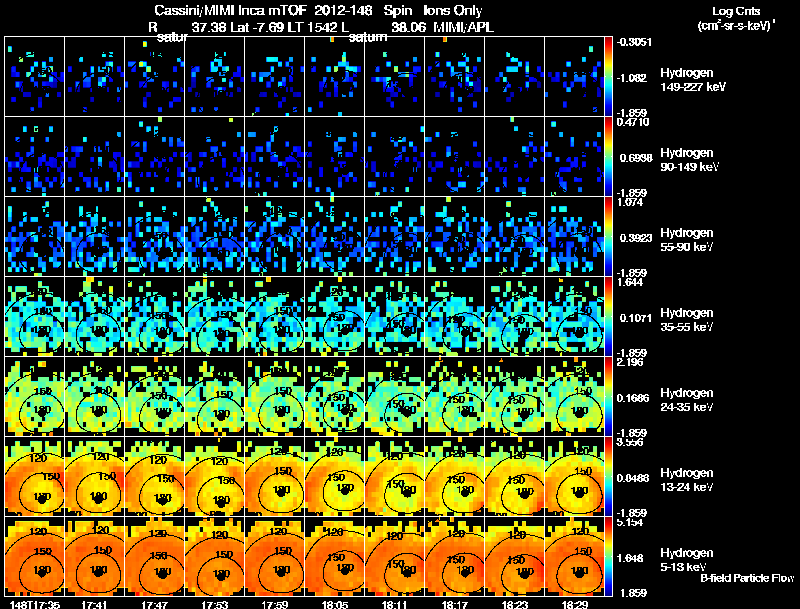Image resolution: width=800 pixels, height=609 pixels.
Task: Click the Hydrogen 55-90 keV color scale
Action: pyautogui.click(x=608, y=237)
